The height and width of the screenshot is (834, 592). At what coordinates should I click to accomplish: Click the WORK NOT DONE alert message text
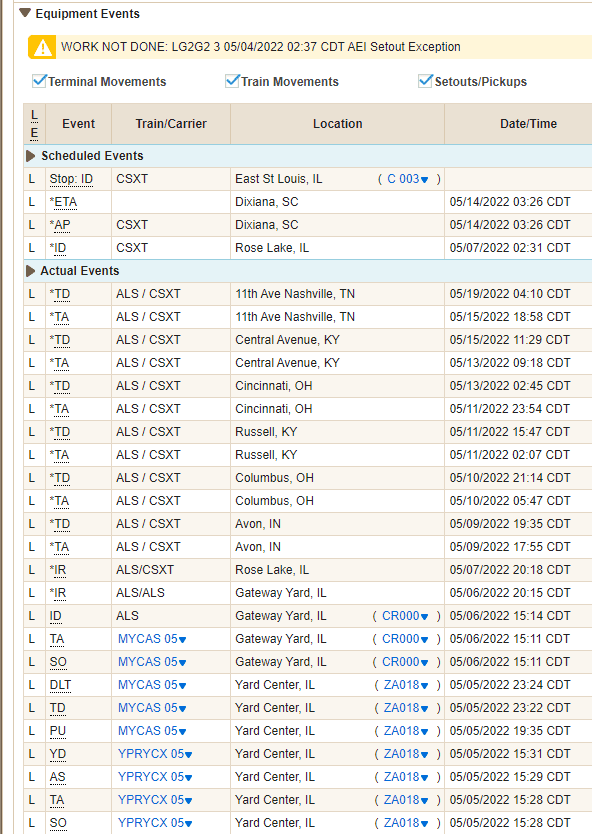(261, 47)
